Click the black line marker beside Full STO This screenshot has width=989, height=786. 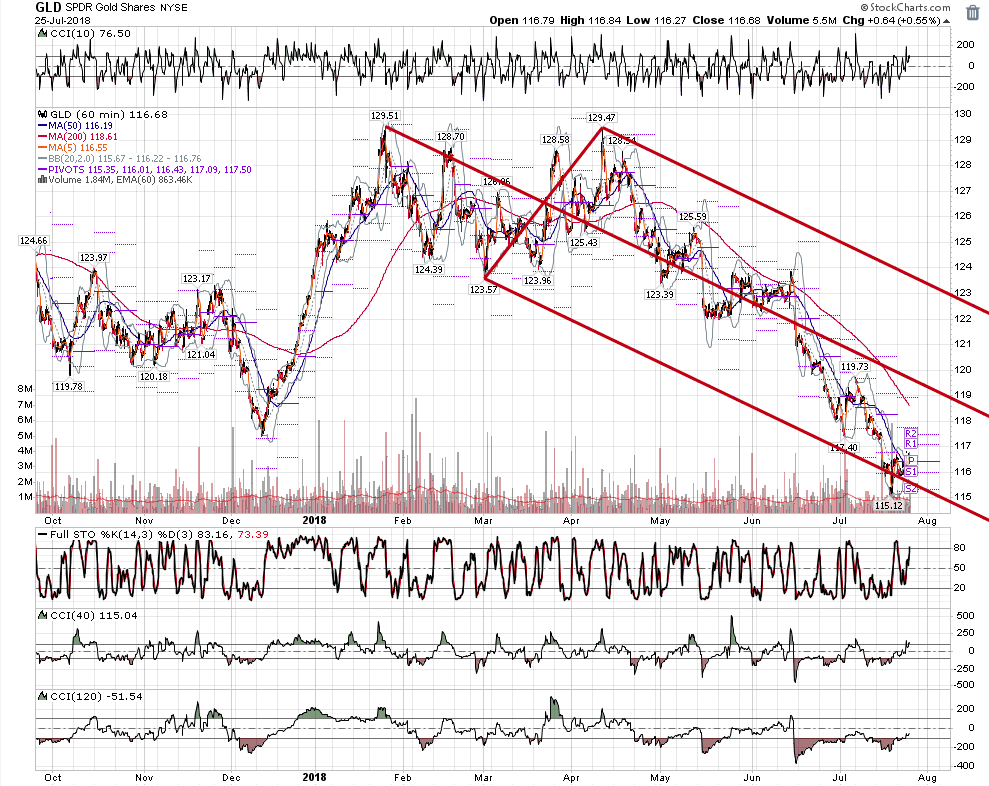pyautogui.click(x=42, y=534)
